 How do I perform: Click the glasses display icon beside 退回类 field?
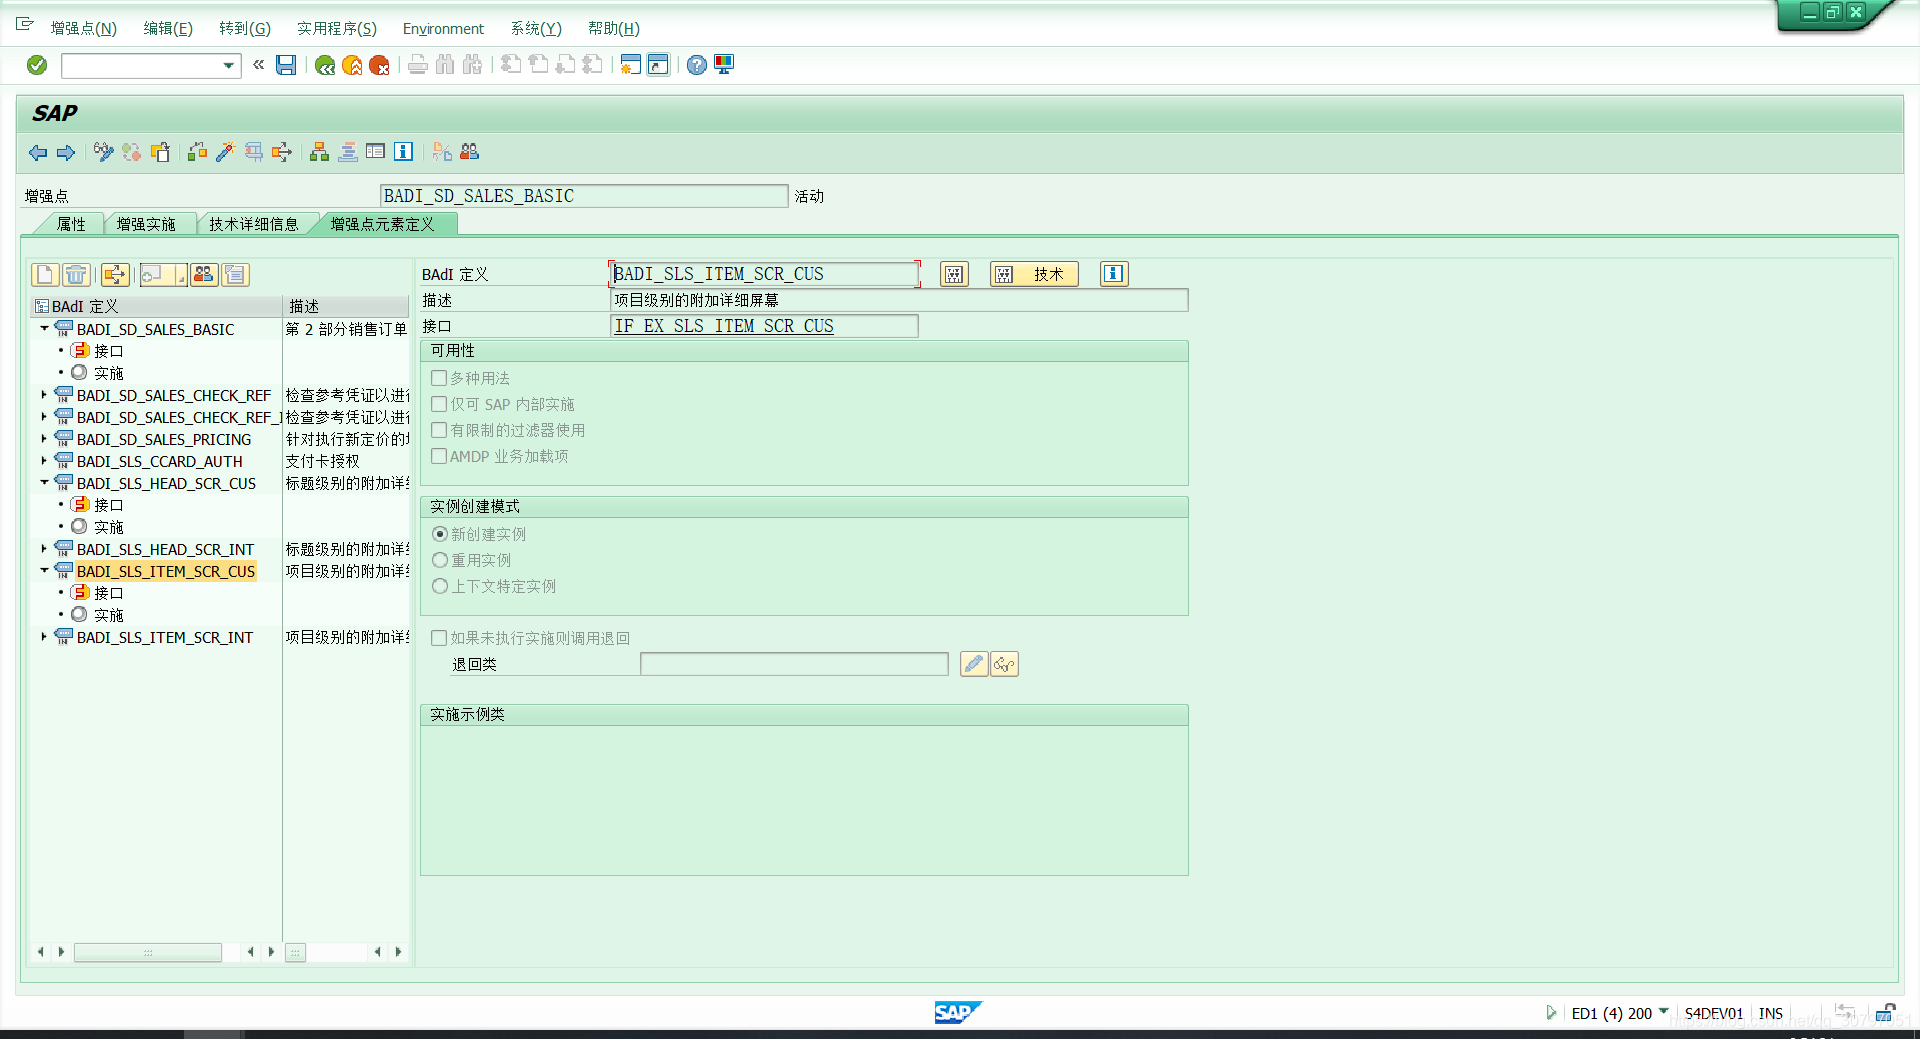point(1004,664)
